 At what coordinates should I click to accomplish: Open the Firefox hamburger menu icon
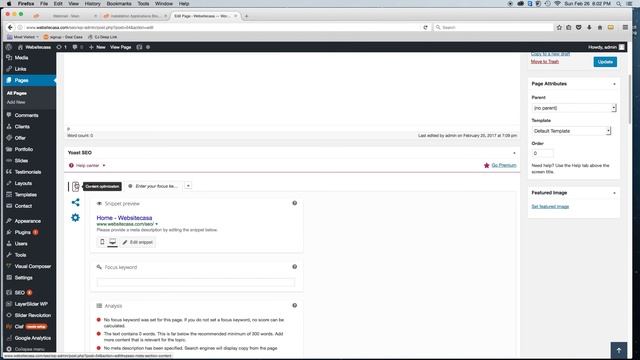point(625,27)
